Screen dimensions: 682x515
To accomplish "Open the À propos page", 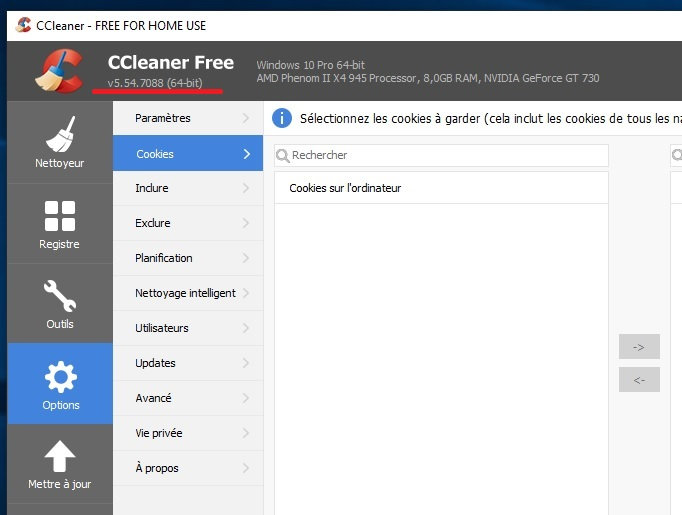I will tap(188, 468).
